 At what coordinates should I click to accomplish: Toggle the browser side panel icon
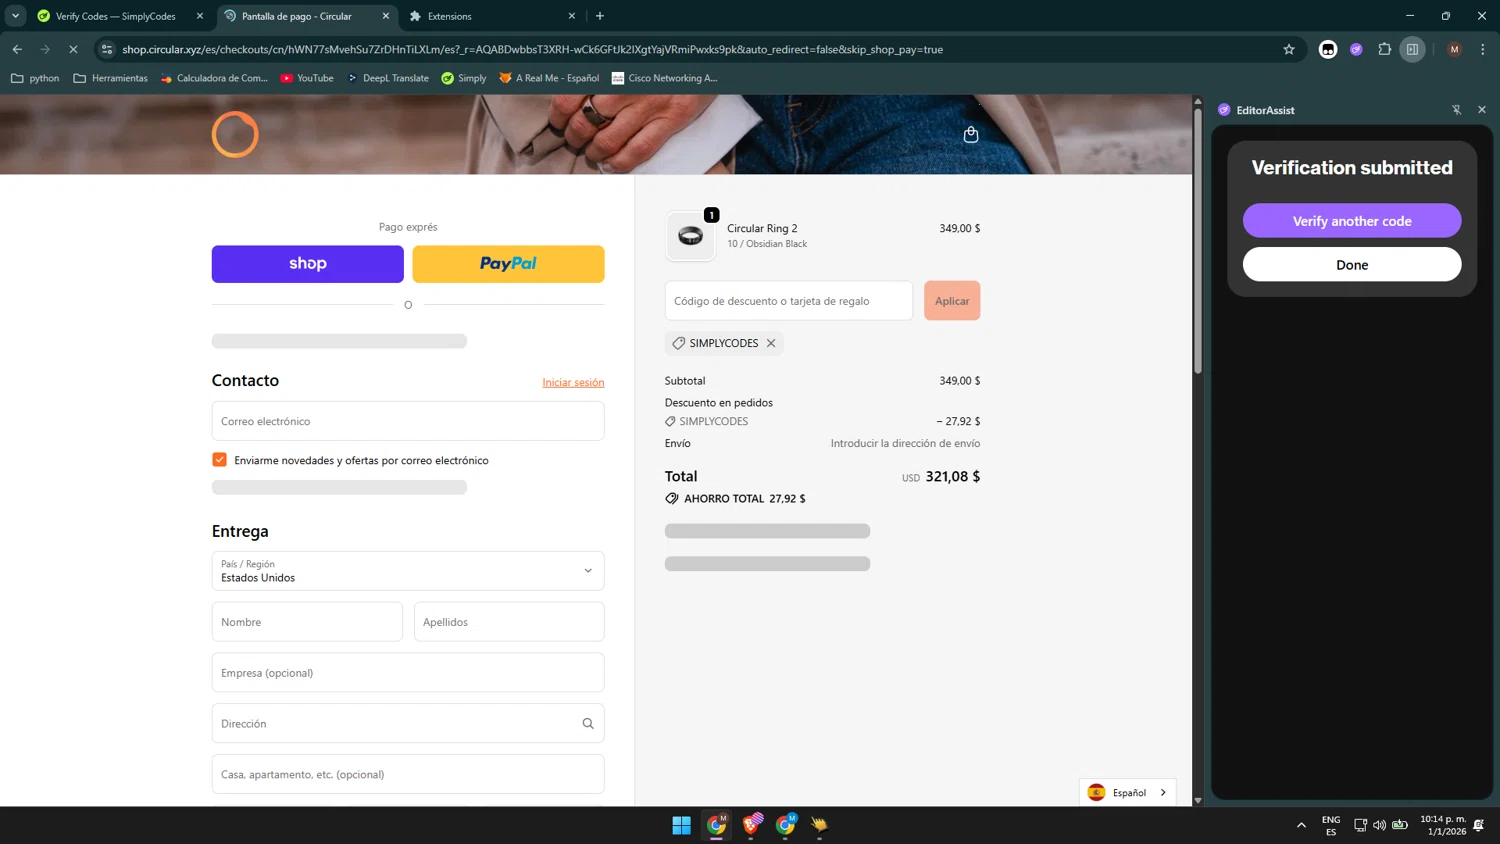tap(1412, 49)
